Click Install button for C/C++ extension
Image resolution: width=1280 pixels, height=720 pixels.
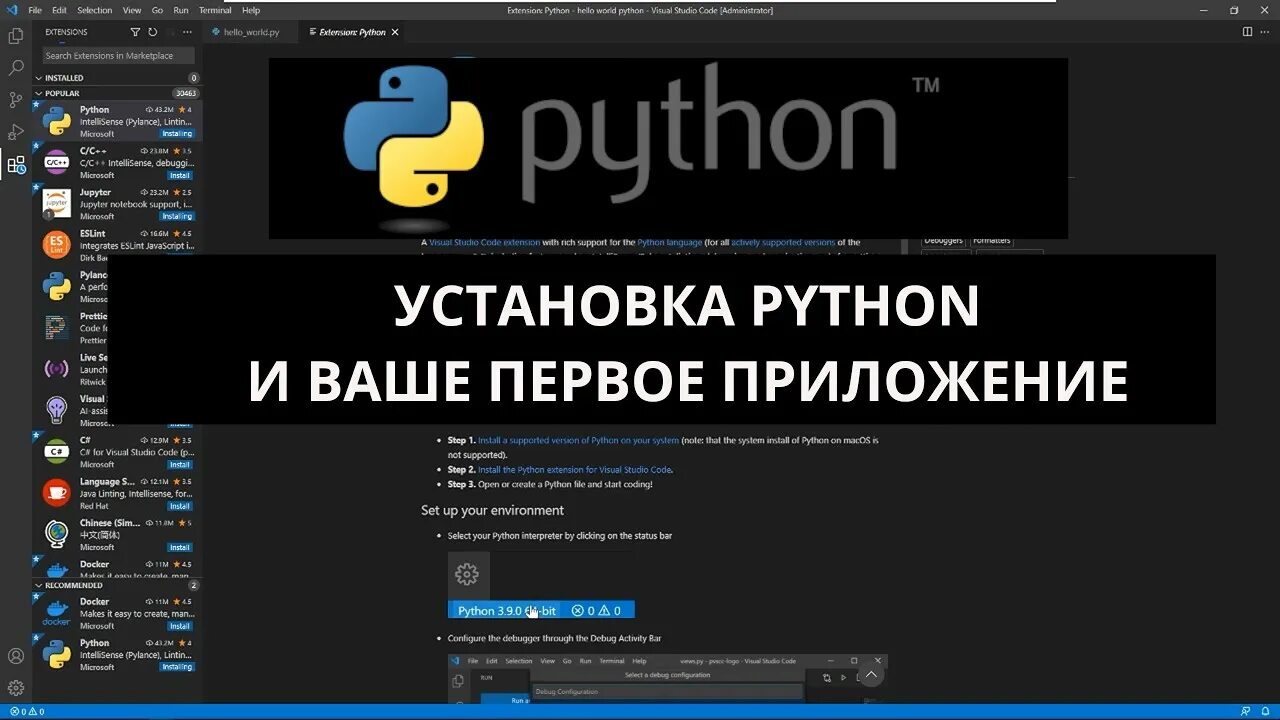(x=180, y=175)
